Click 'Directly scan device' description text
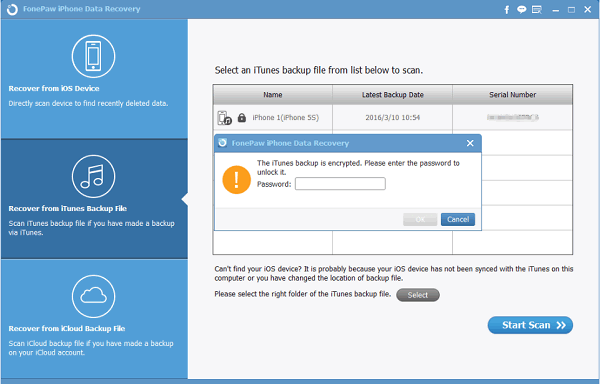 click(x=88, y=103)
